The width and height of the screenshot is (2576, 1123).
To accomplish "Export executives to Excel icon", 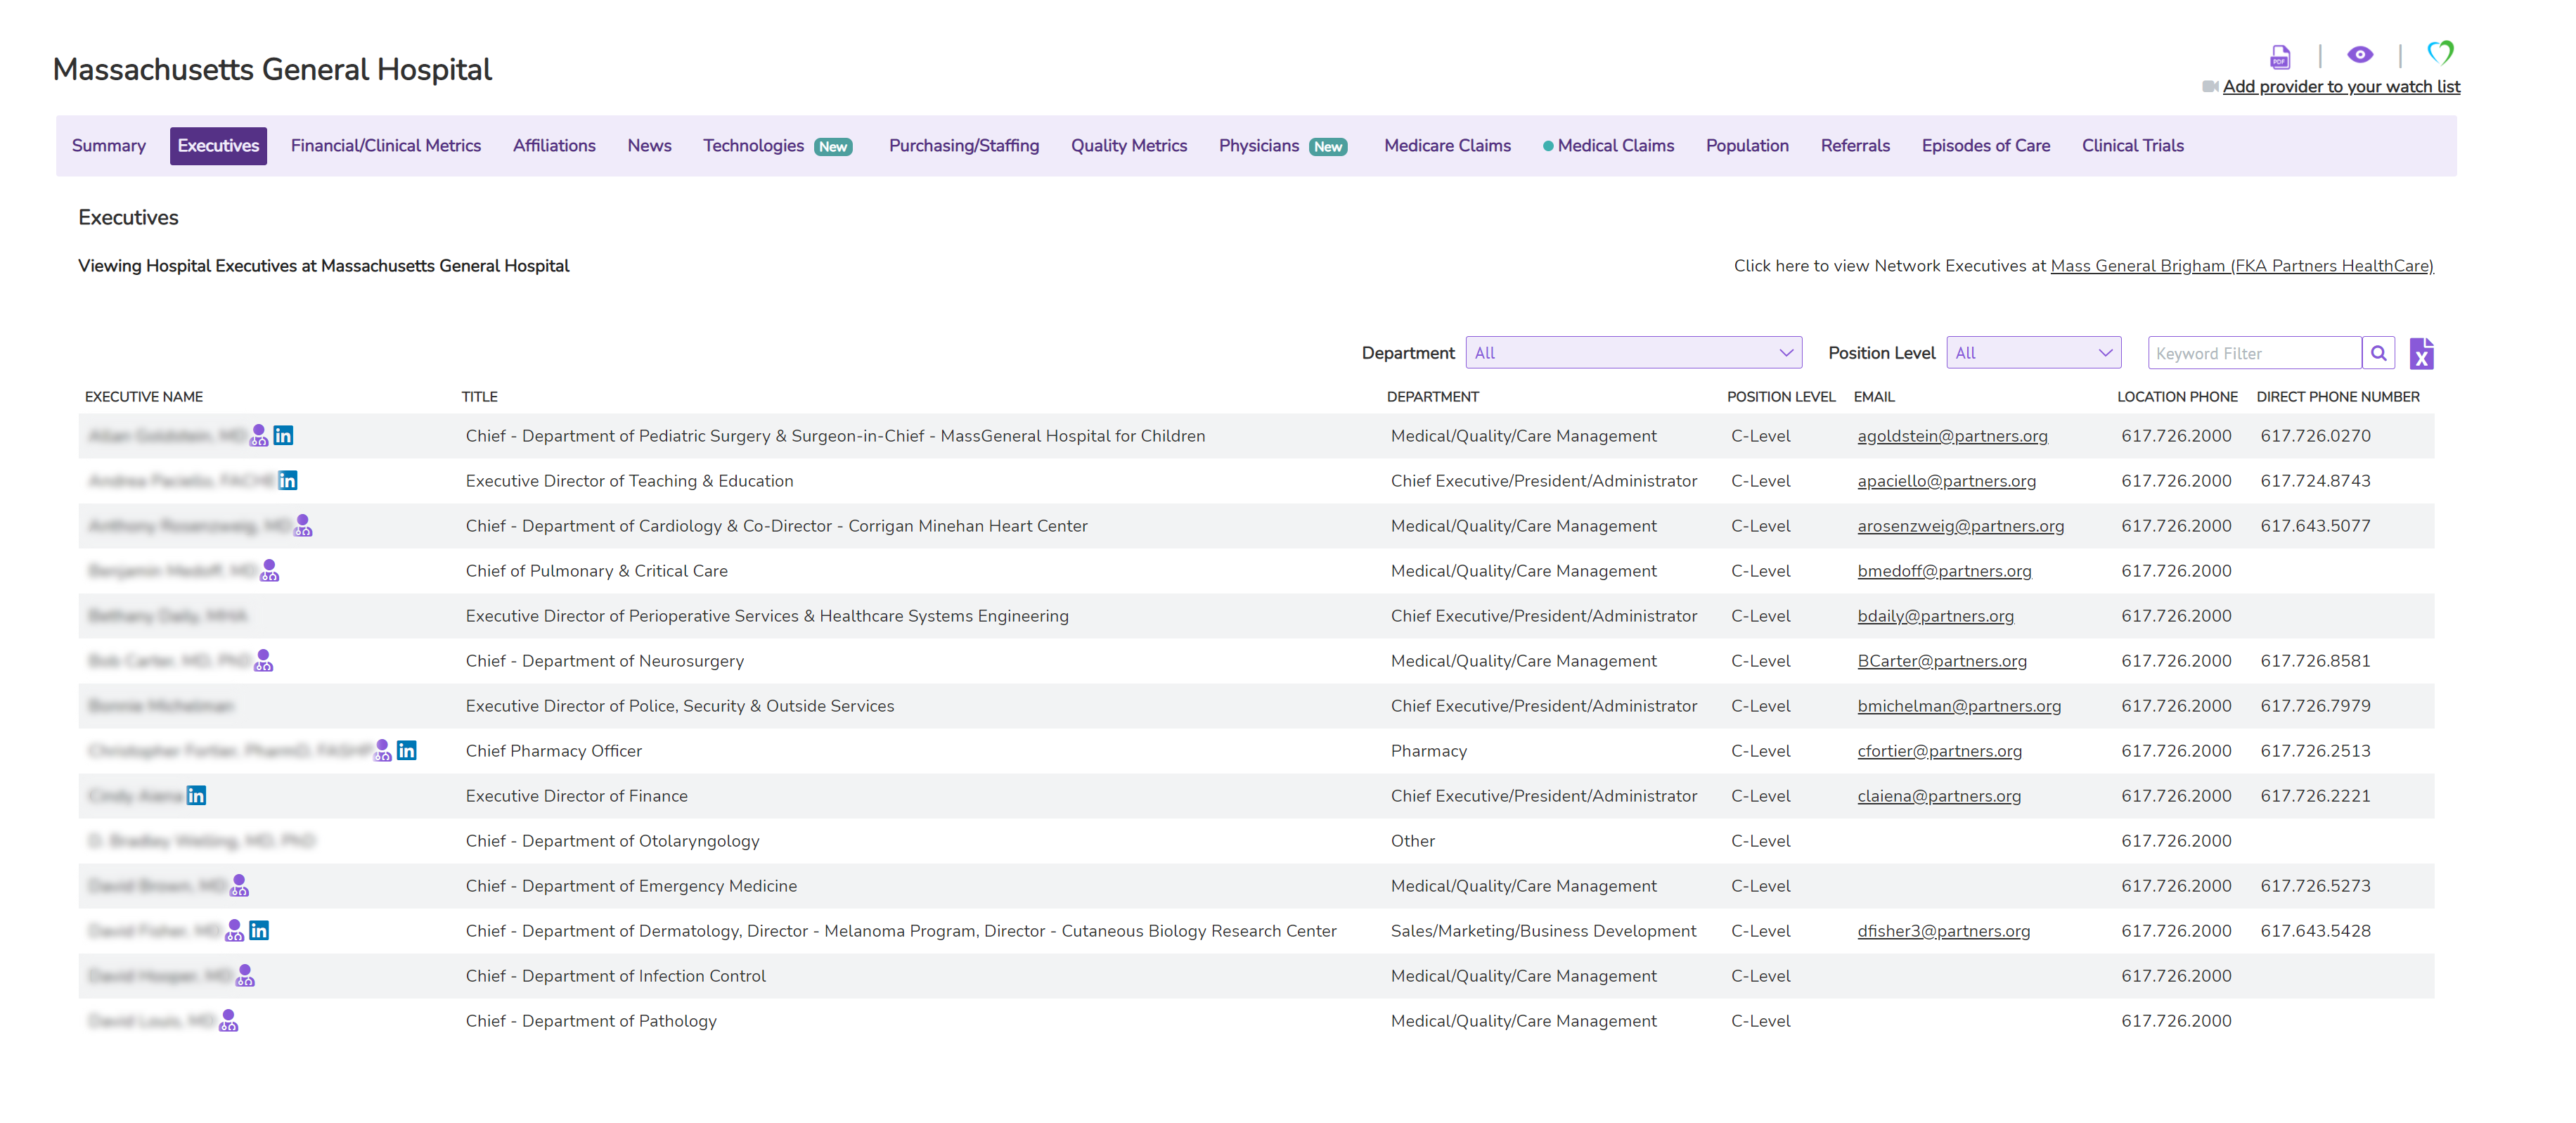I will (2421, 354).
